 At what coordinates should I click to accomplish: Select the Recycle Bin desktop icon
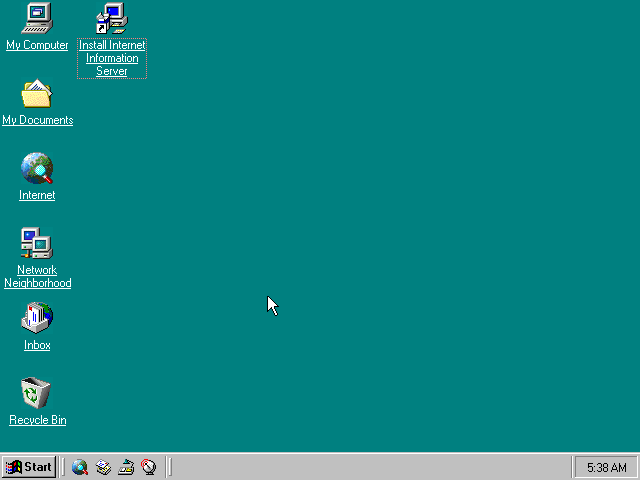point(37,393)
